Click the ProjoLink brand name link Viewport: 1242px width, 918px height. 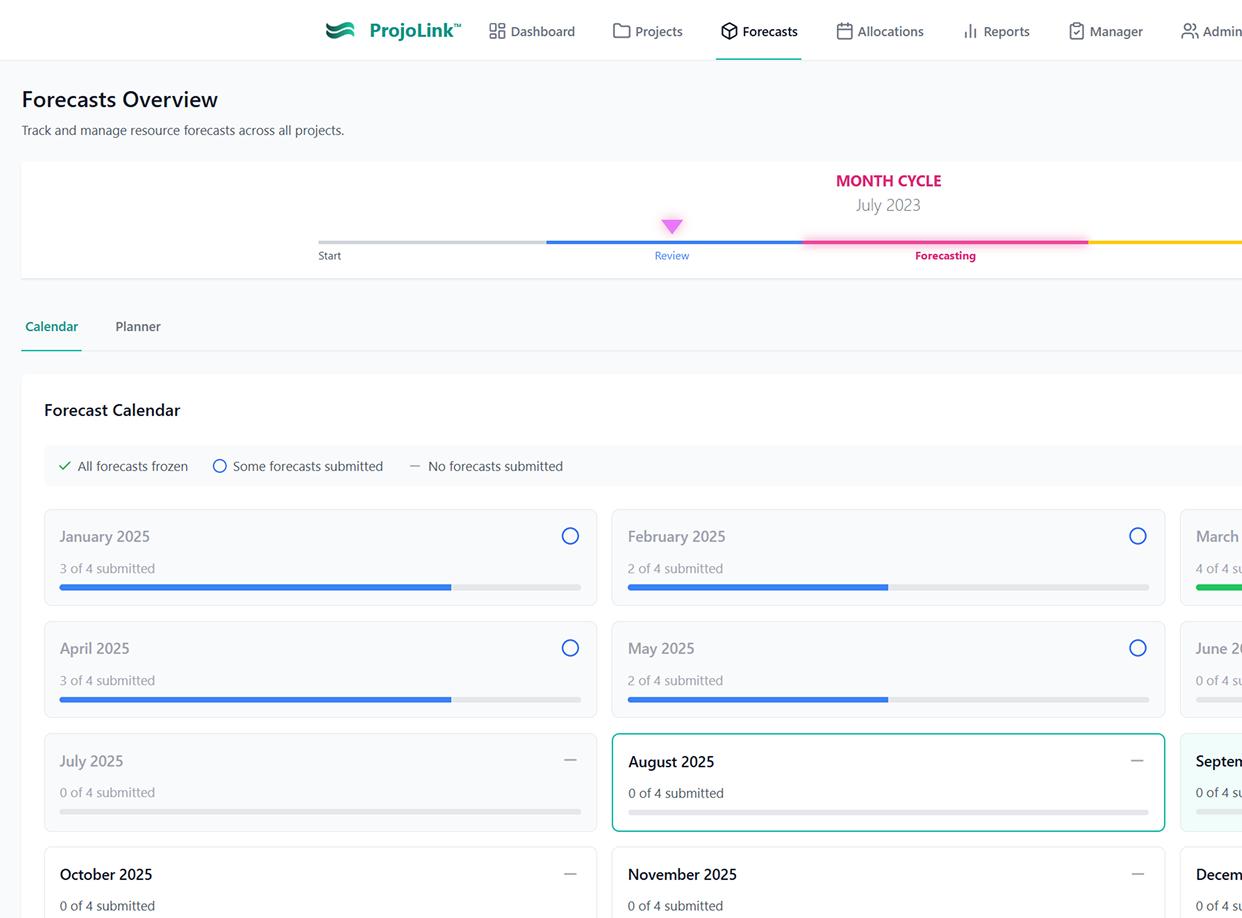pyautogui.click(x=415, y=31)
